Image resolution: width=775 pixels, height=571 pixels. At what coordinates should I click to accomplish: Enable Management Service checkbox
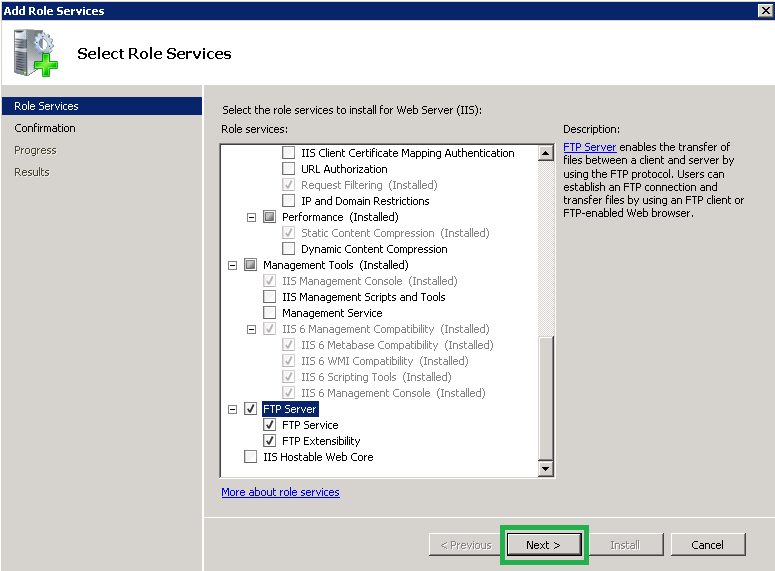click(x=269, y=312)
